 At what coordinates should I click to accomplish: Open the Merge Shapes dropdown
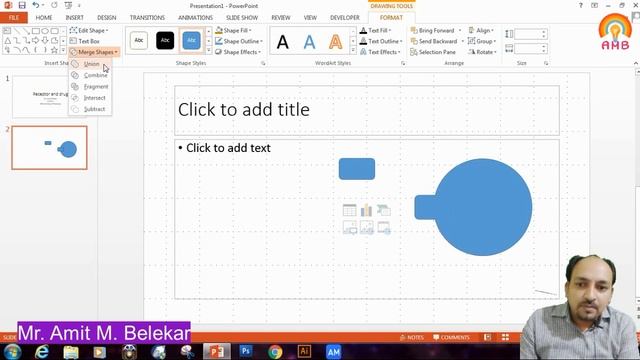click(94, 52)
